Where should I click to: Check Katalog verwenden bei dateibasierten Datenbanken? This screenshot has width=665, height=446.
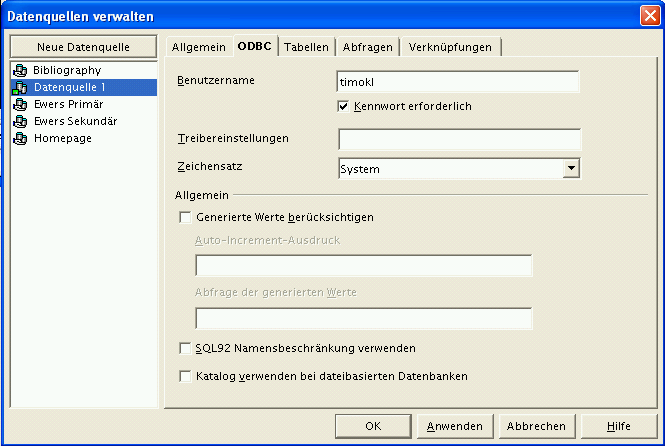point(184,377)
